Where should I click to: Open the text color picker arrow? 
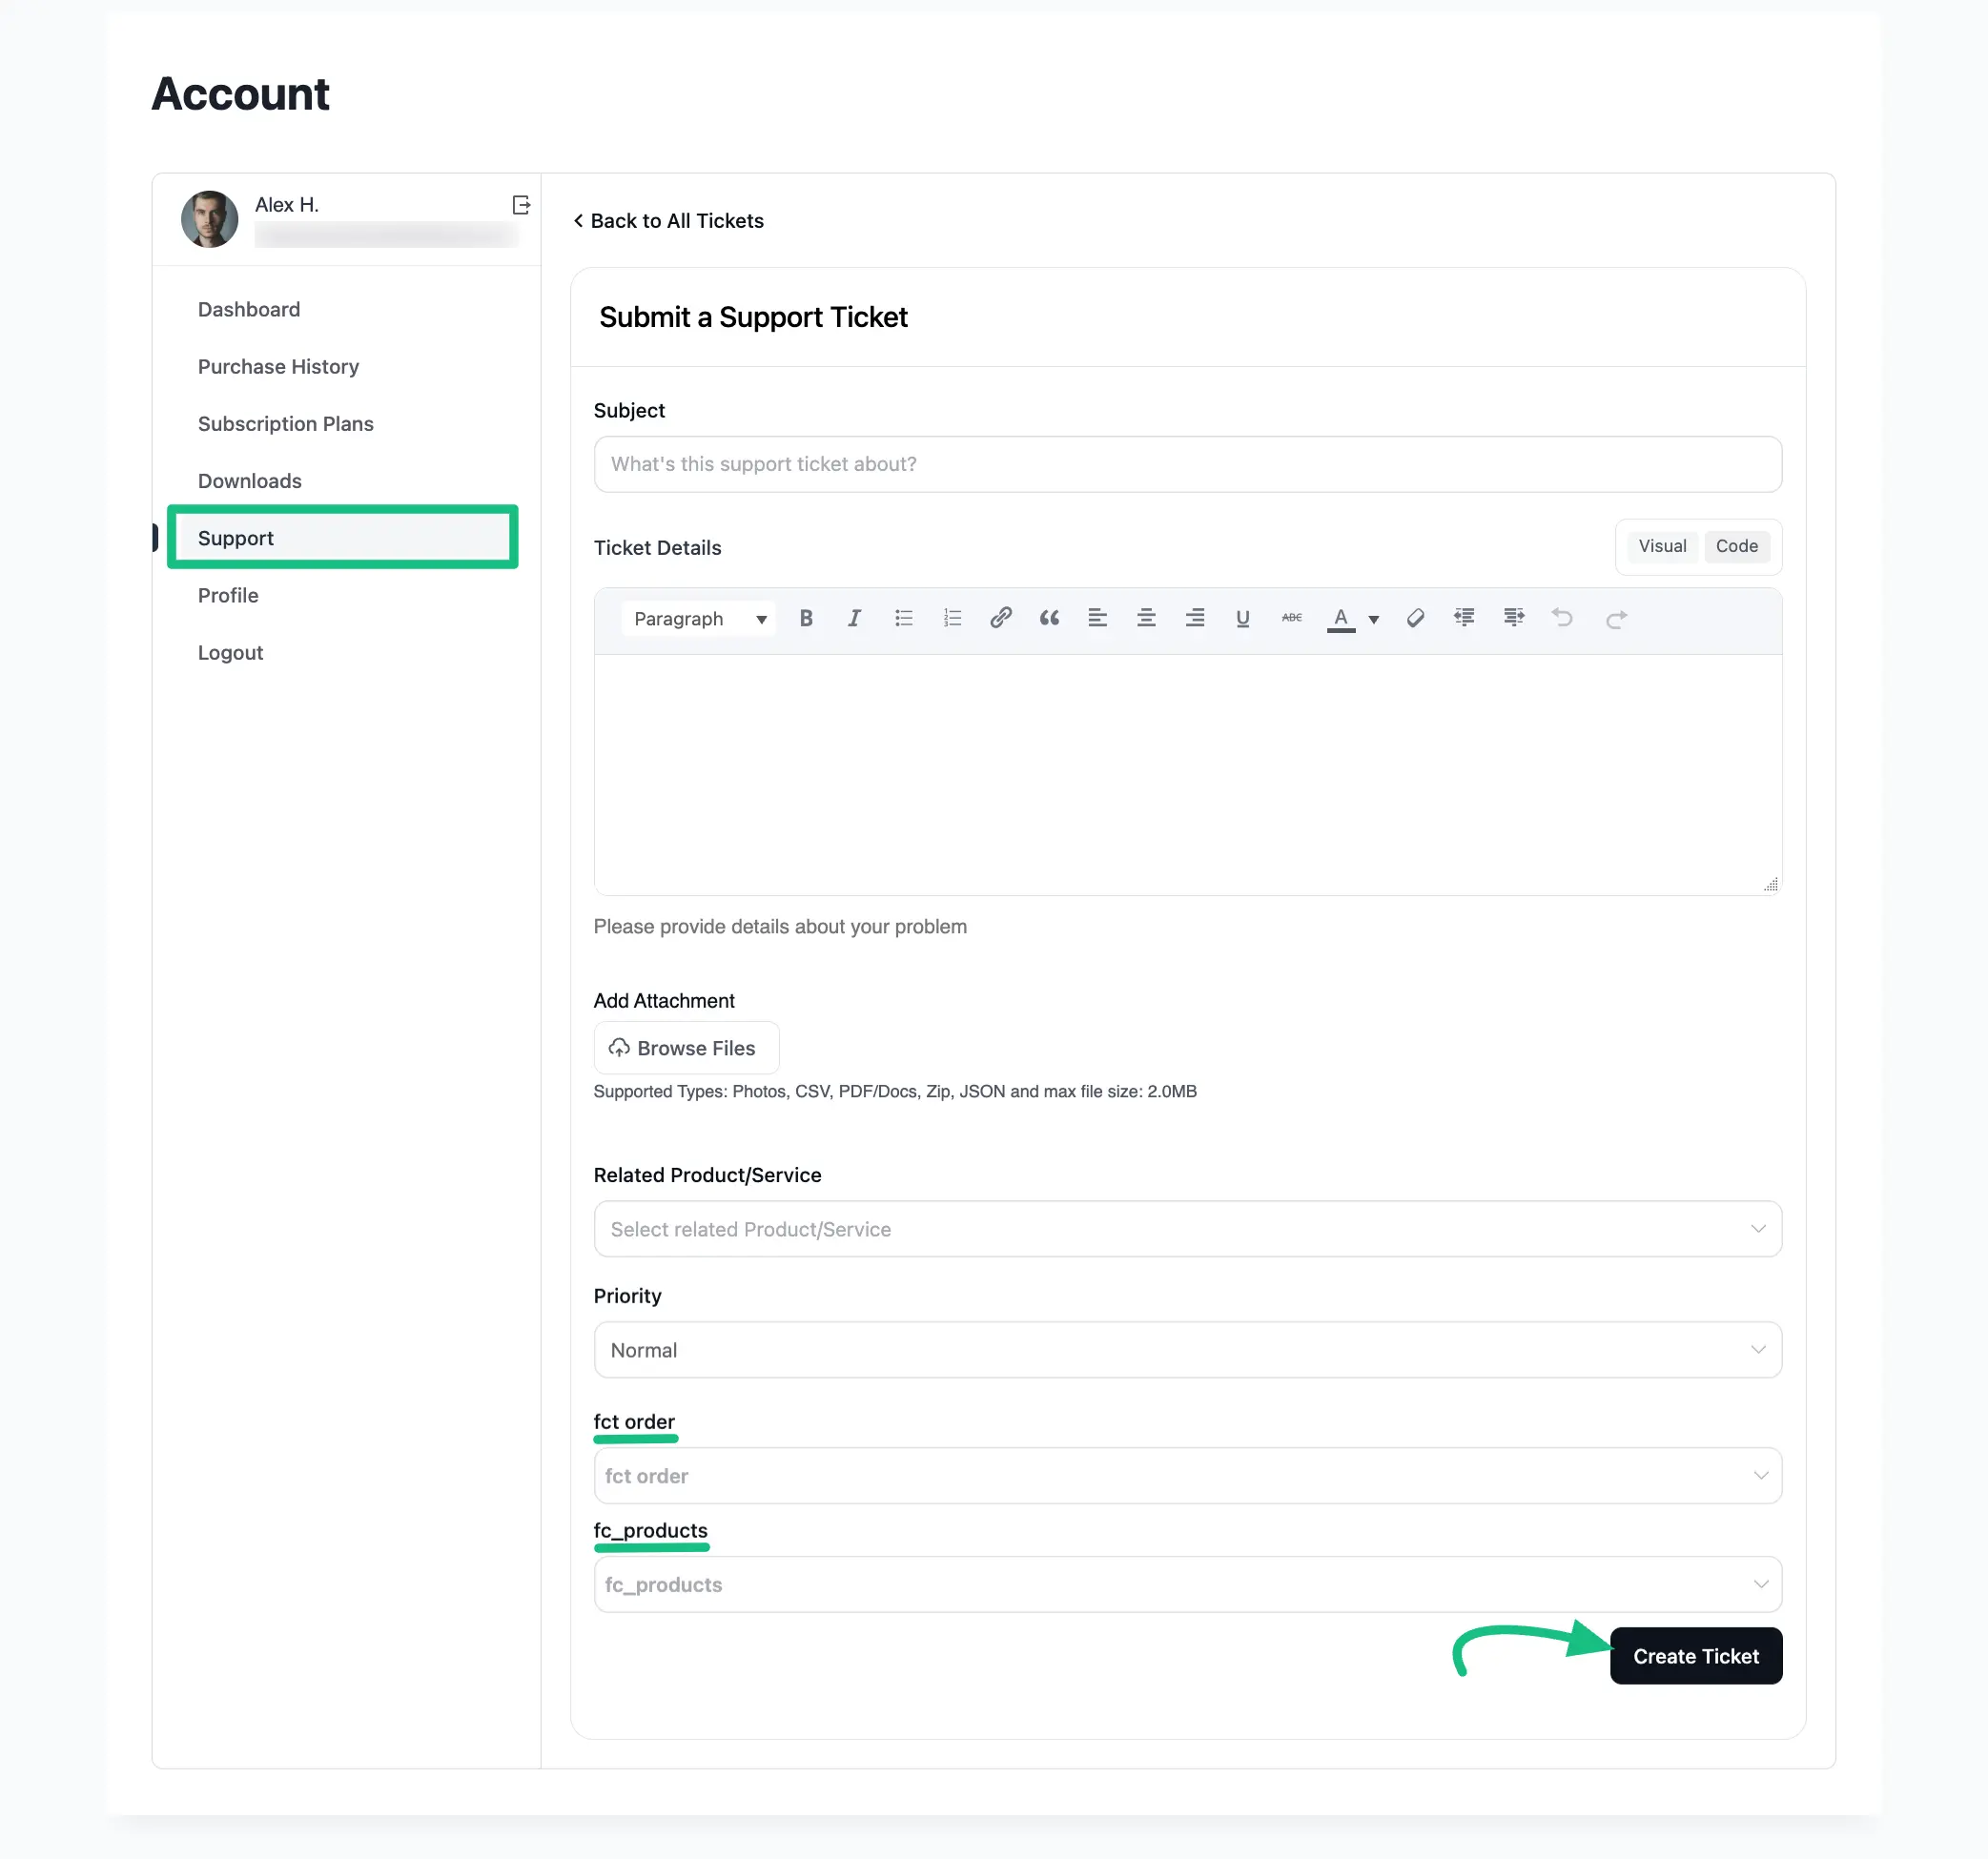[1374, 619]
